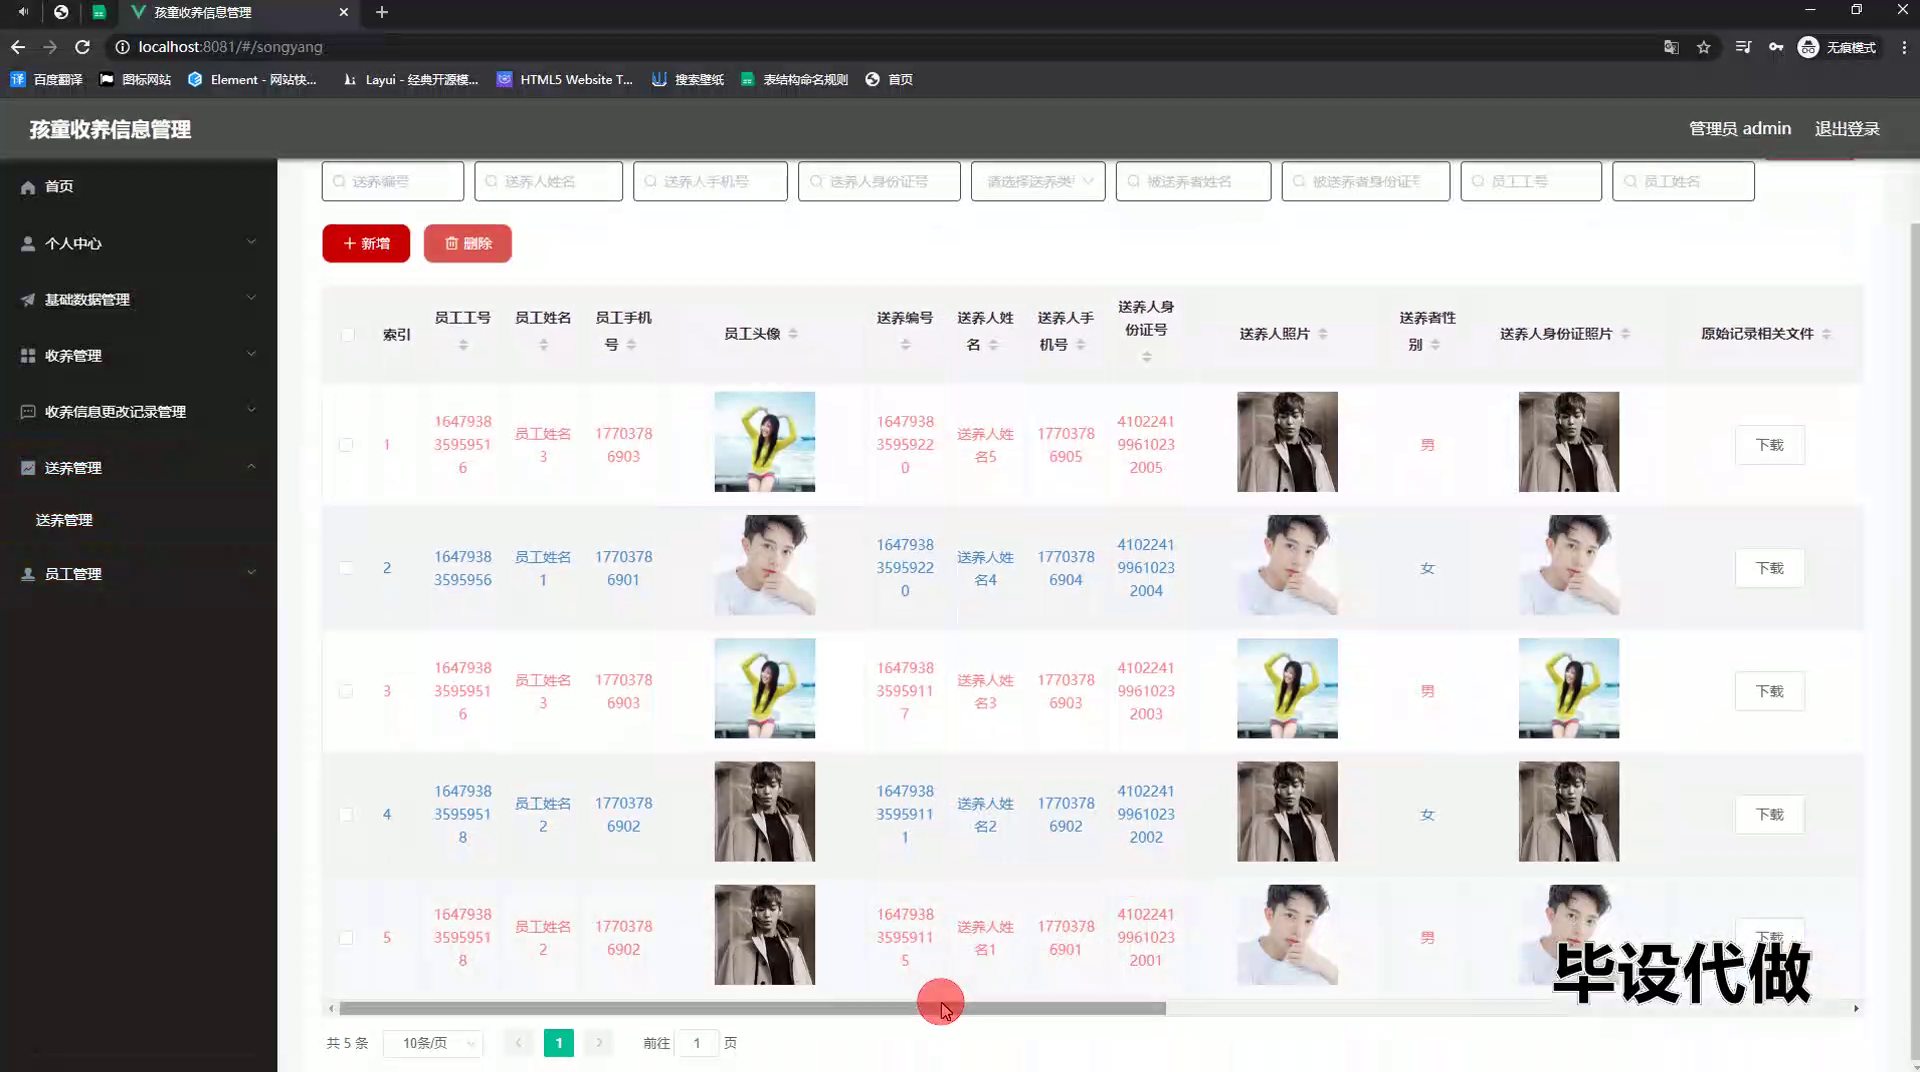Screen dimensions: 1920x1072
Task: Click 管理员 admin label
Action: click(1739, 128)
